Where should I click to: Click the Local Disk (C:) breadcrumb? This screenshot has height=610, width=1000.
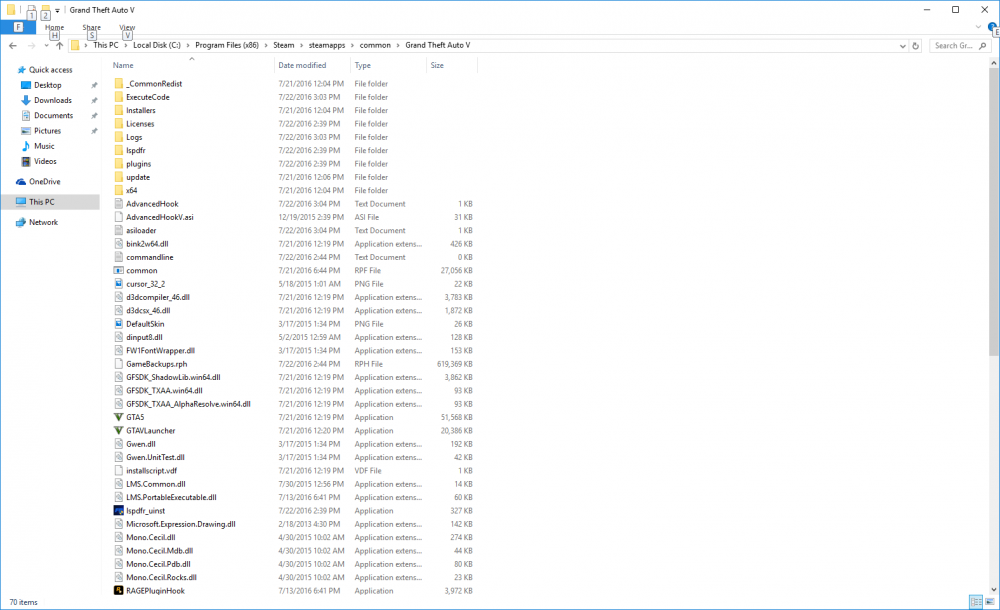click(157, 45)
